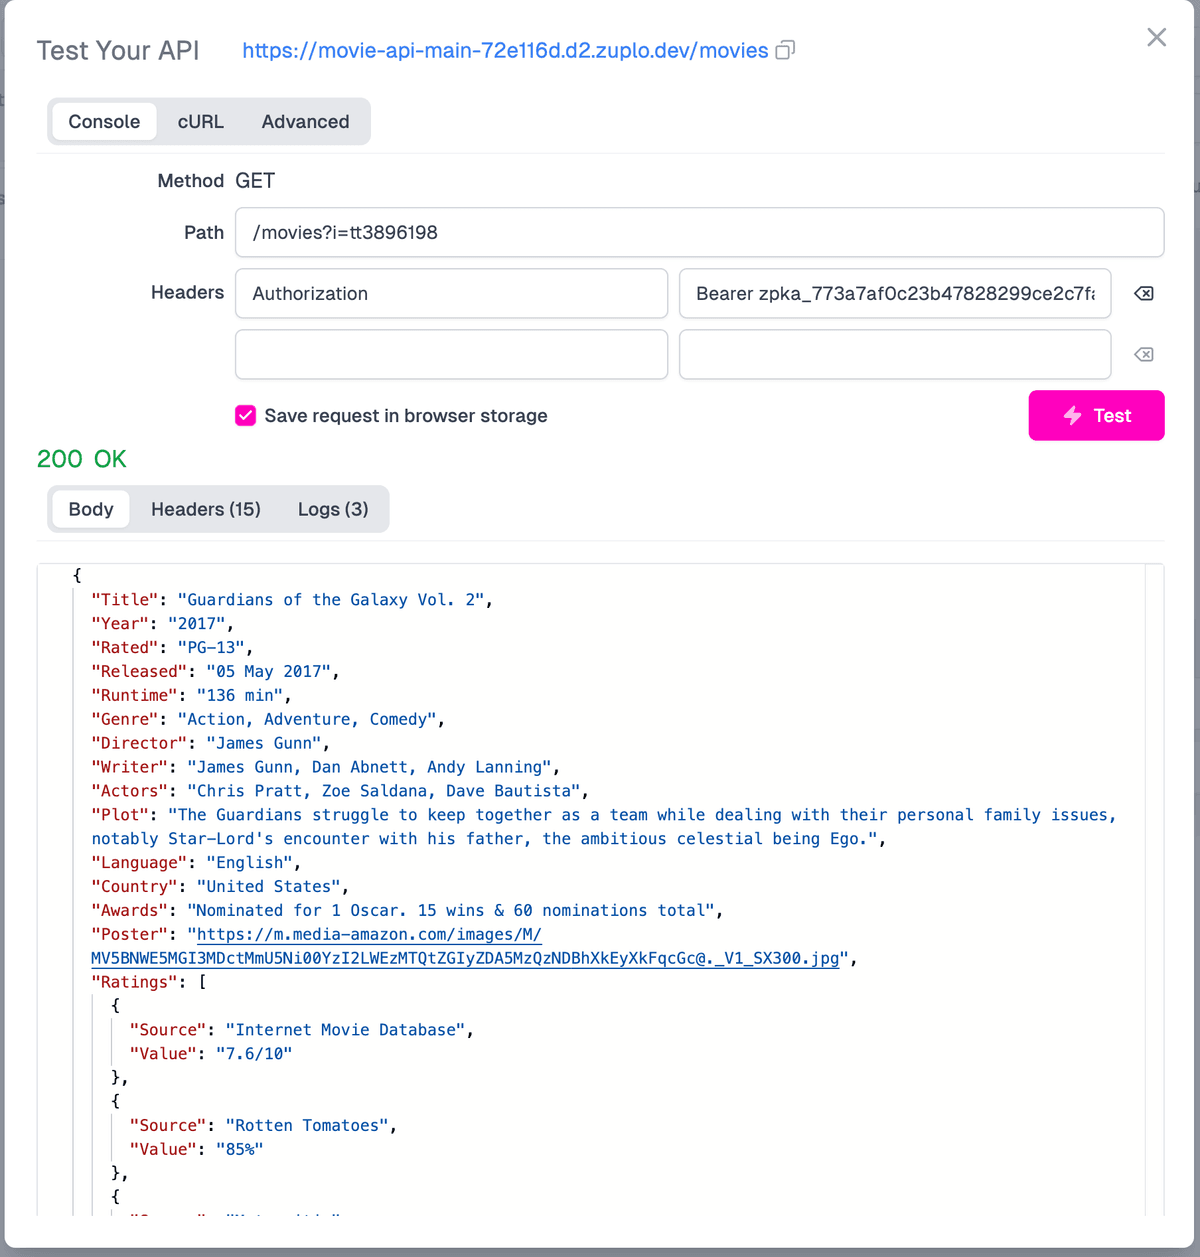Open the Logs (3) tab
Image resolution: width=1200 pixels, height=1257 pixels.
tap(332, 509)
